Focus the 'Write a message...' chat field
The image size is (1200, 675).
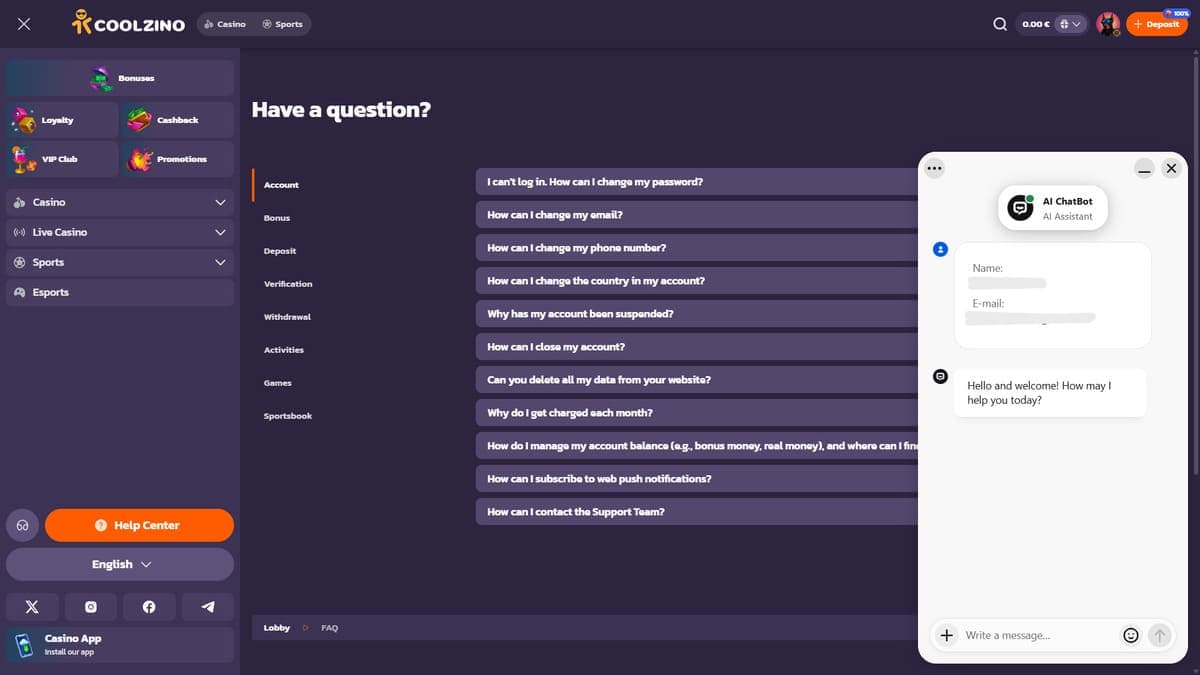point(1038,635)
